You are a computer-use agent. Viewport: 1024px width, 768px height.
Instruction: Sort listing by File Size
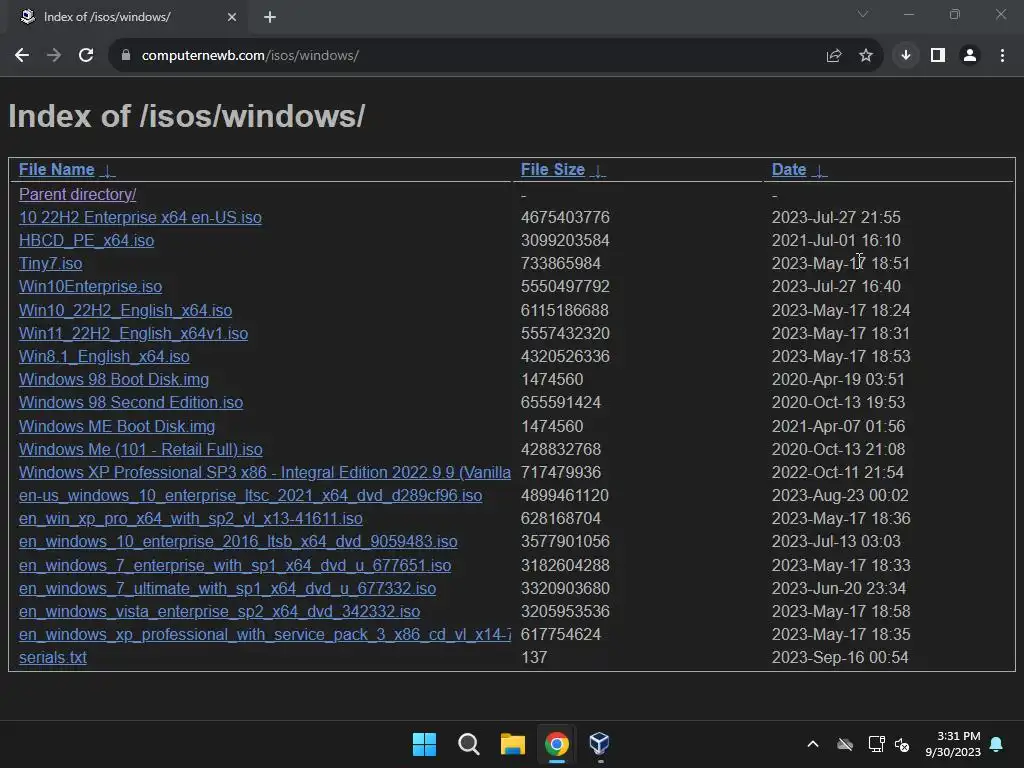click(x=552, y=170)
